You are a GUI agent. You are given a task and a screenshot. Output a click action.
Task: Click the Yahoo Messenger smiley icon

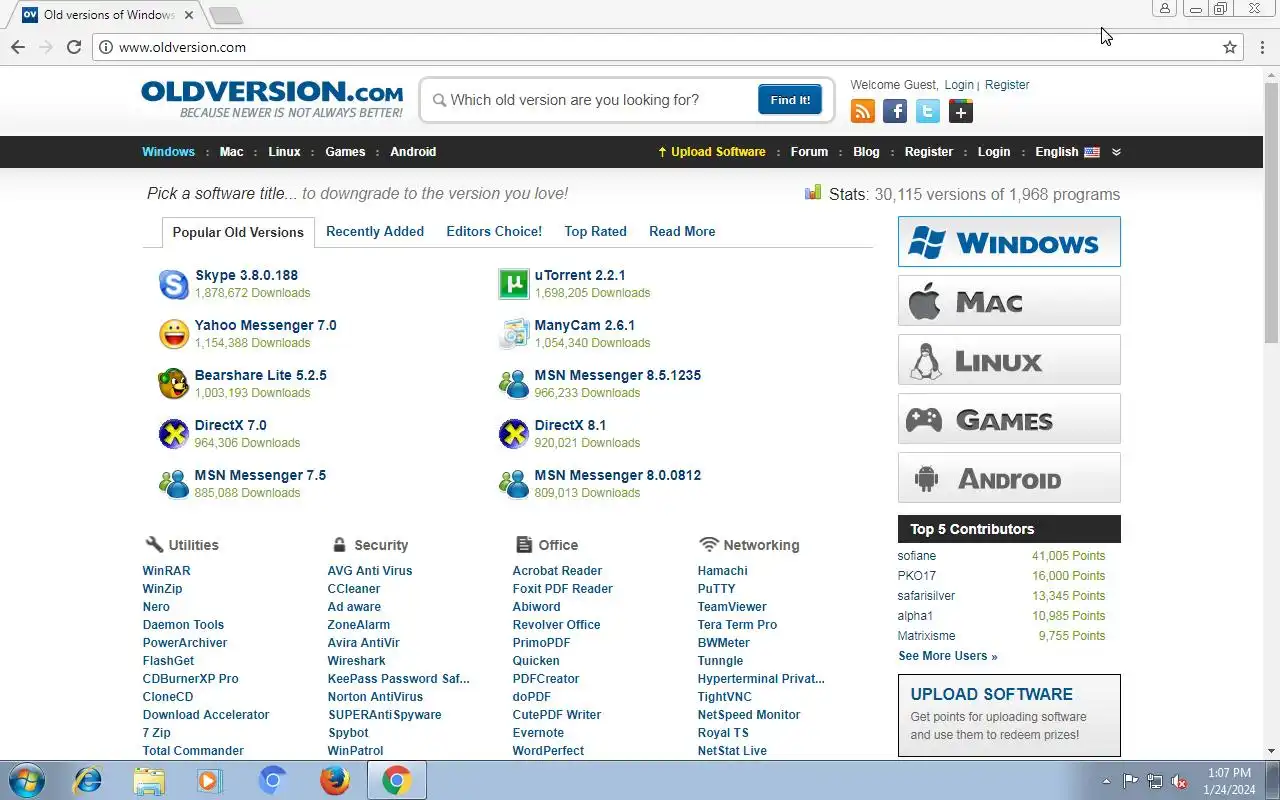[x=174, y=334]
